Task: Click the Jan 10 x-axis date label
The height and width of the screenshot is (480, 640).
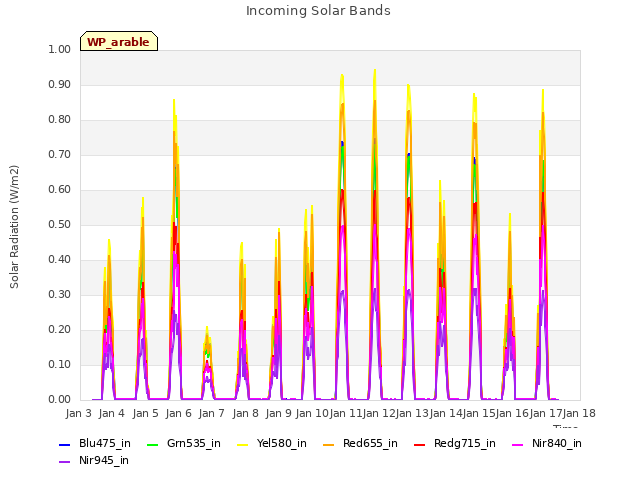Action: [312, 413]
